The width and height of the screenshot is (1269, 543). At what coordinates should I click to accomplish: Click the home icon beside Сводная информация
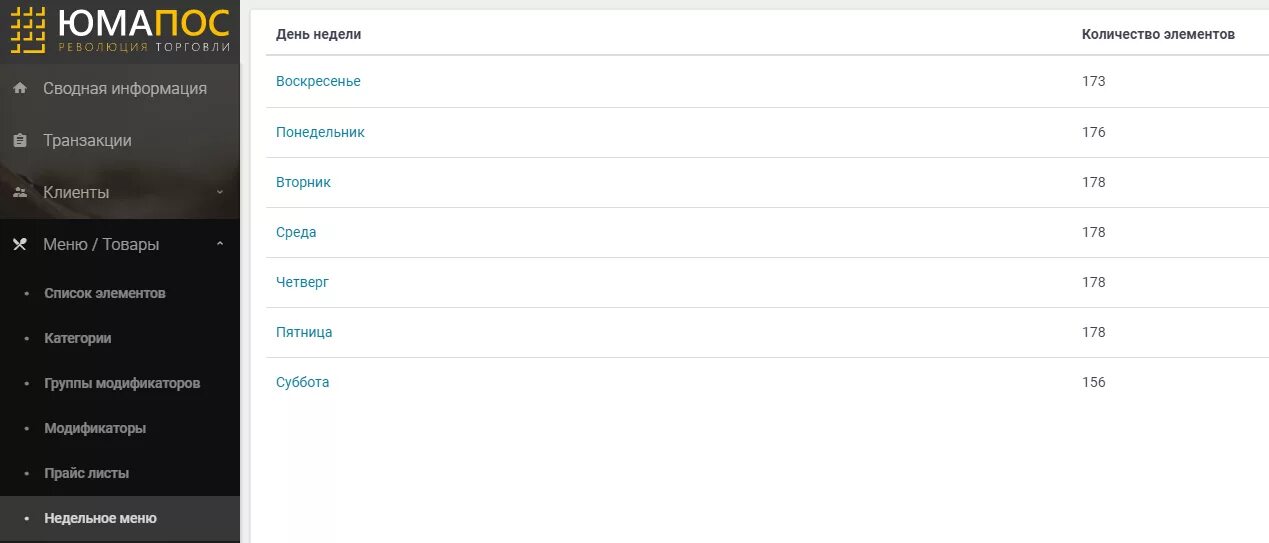(x=20, y=89)
